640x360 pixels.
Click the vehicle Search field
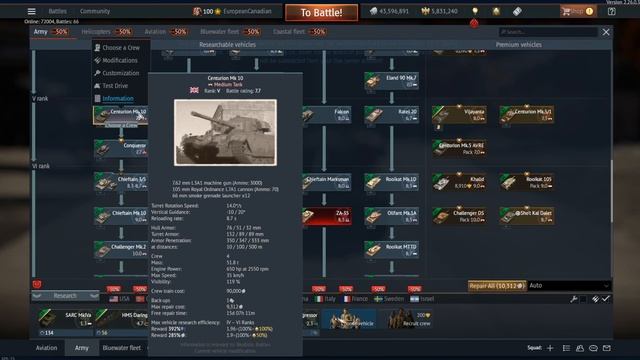pos(548,32)
